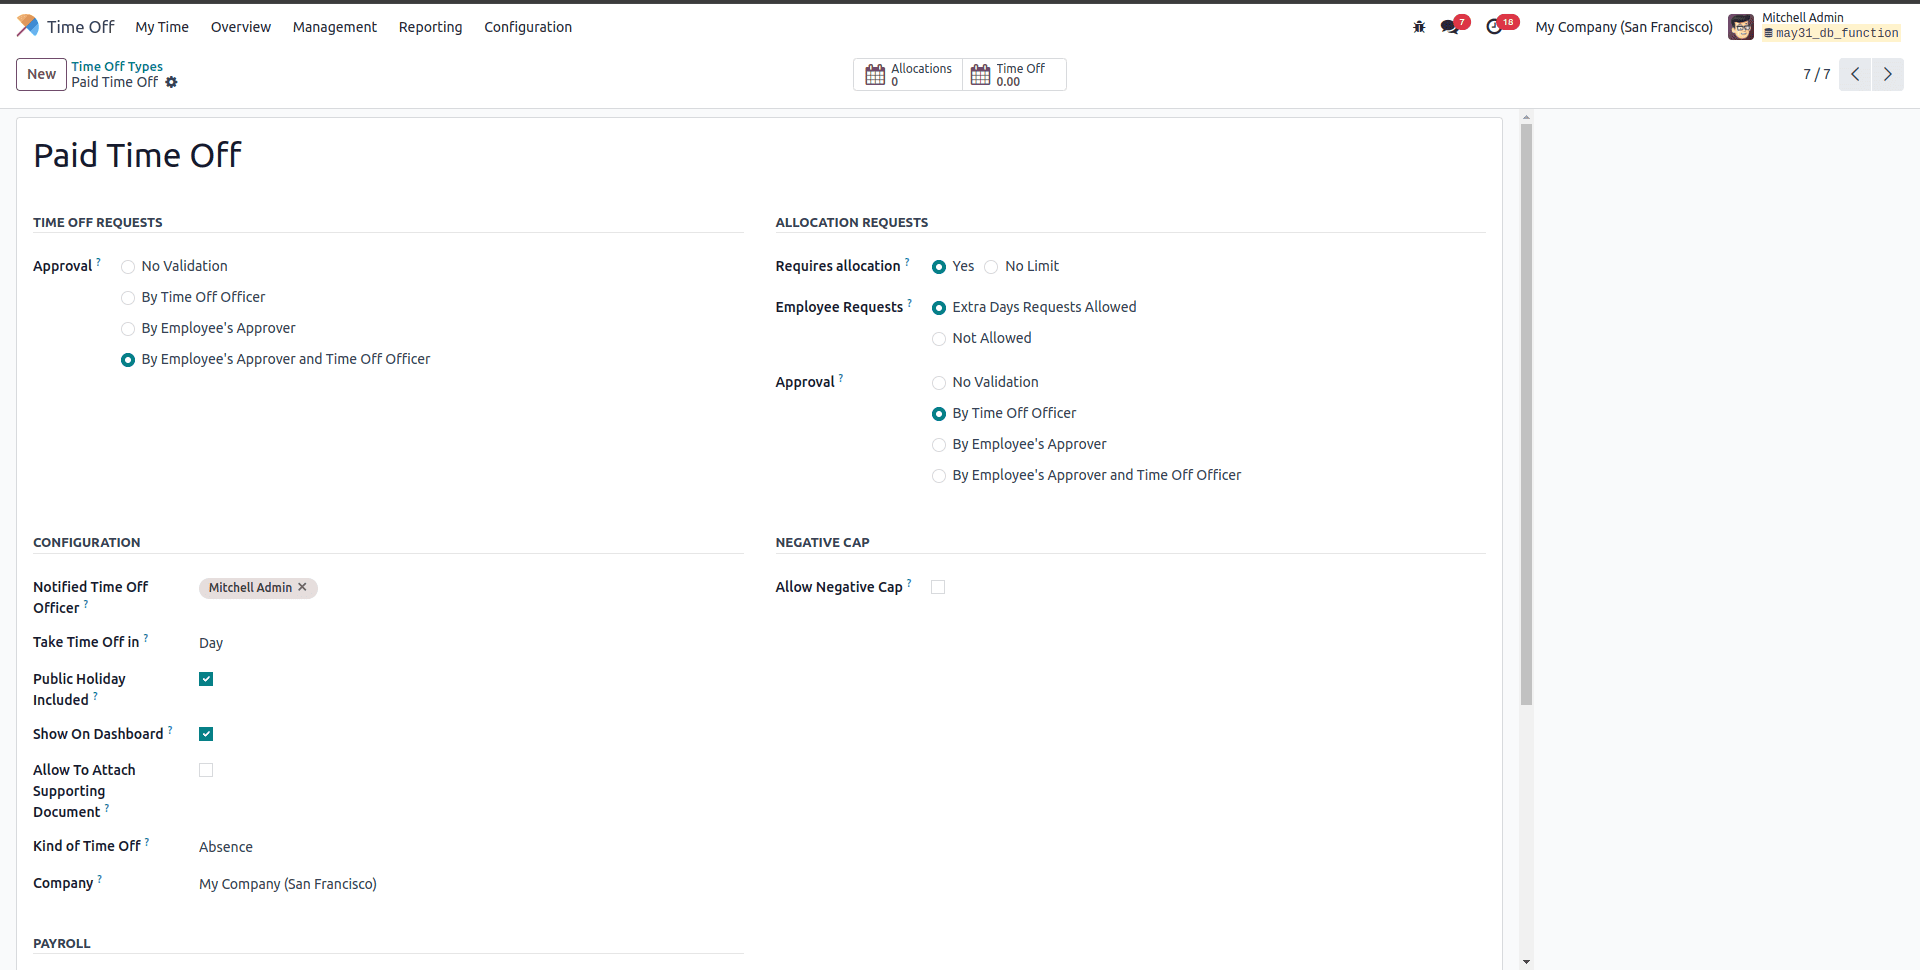Click the scrollbar up arrow
1920x970 pixels.
coord(1526,117)
